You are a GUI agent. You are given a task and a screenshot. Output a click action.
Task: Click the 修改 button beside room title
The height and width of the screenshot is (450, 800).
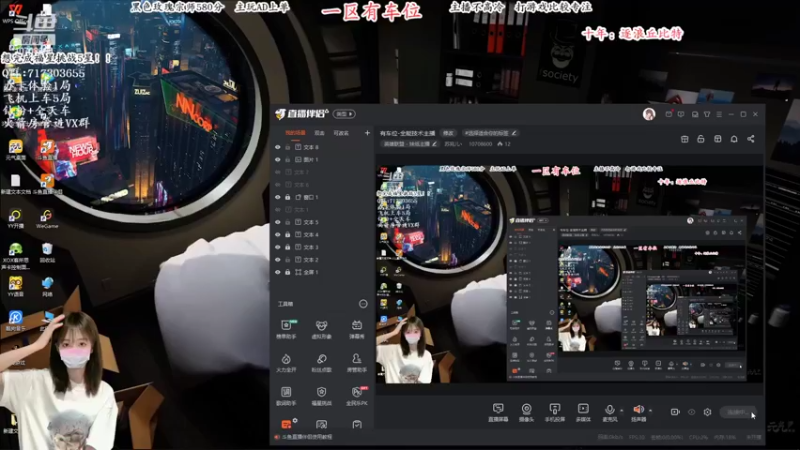pyautogui.click(x=448, y=133)
